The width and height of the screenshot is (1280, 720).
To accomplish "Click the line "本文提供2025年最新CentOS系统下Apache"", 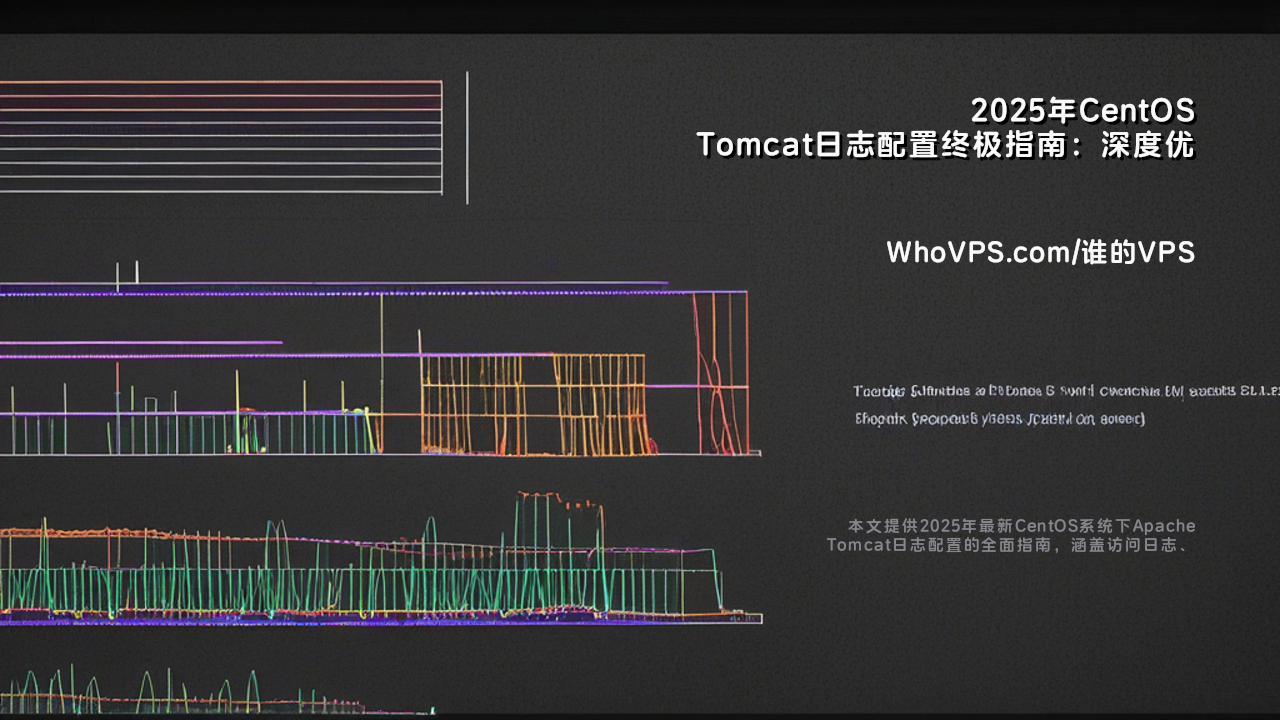I will tap(1021, 526).
